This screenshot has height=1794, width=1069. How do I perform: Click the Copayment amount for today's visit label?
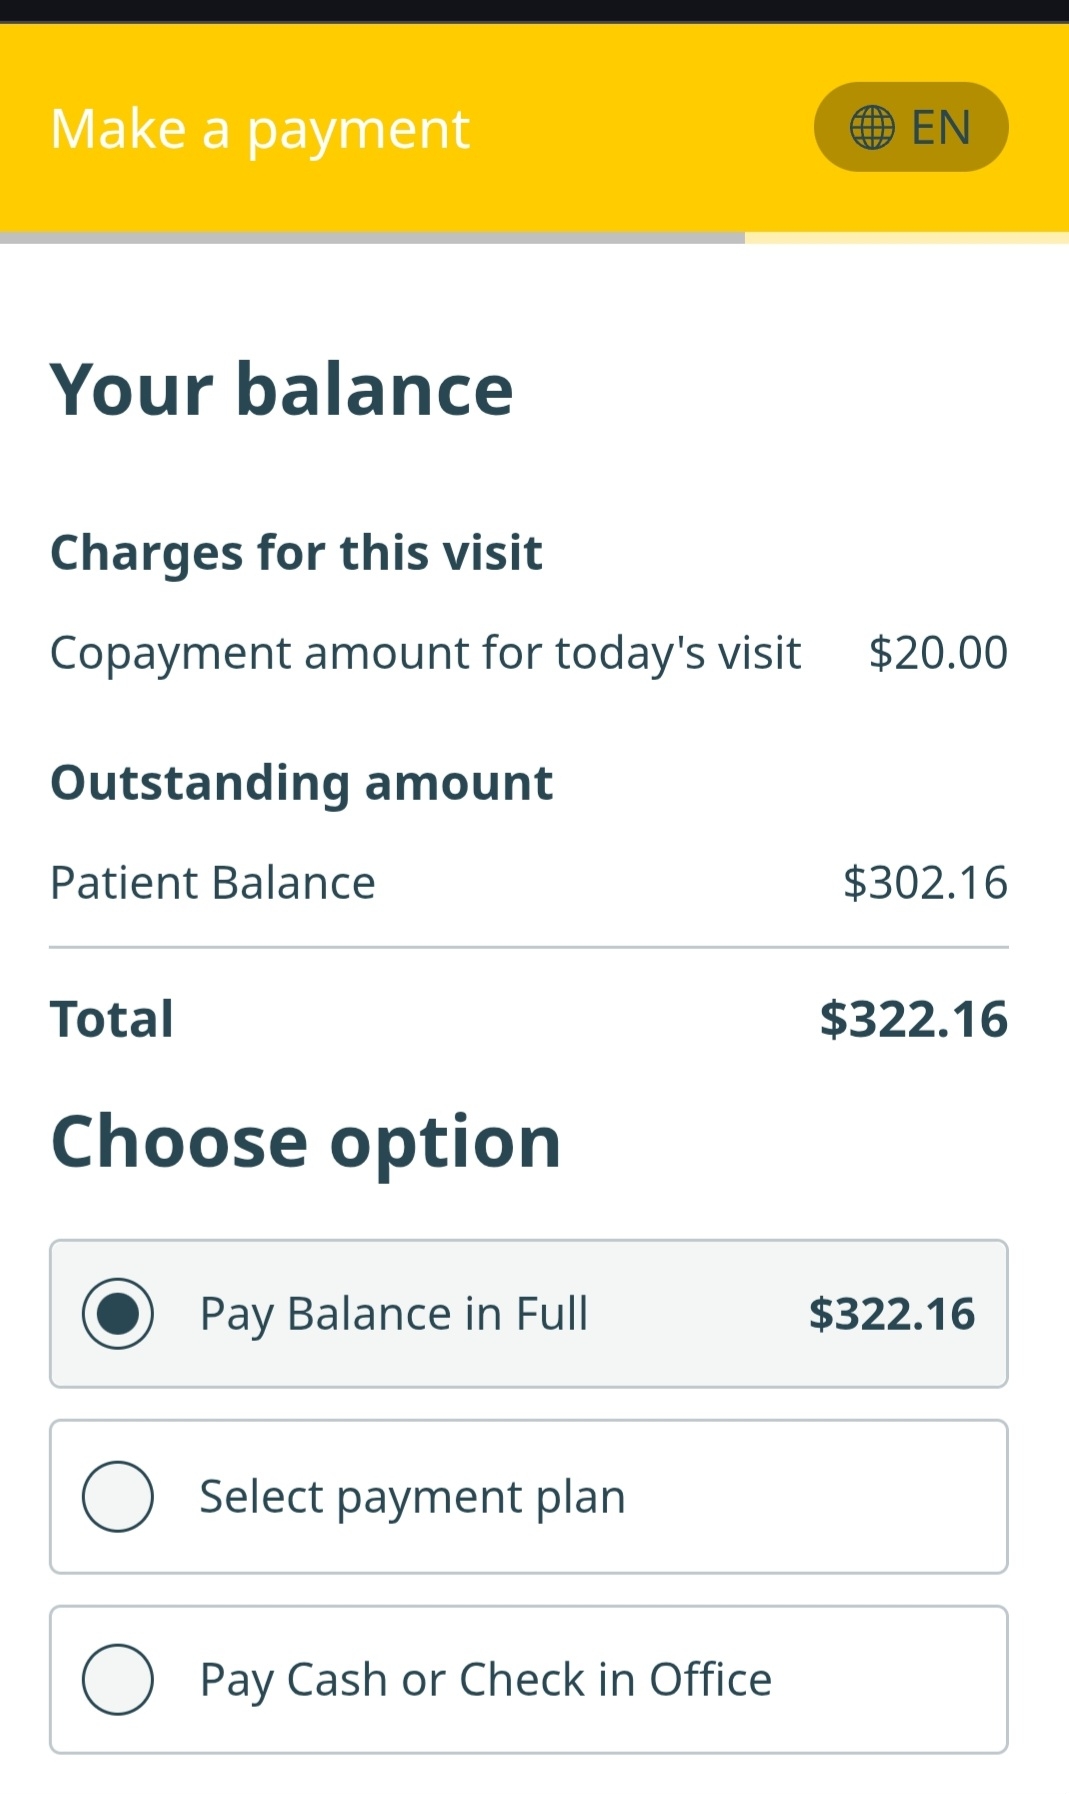(x=425, y=653)
